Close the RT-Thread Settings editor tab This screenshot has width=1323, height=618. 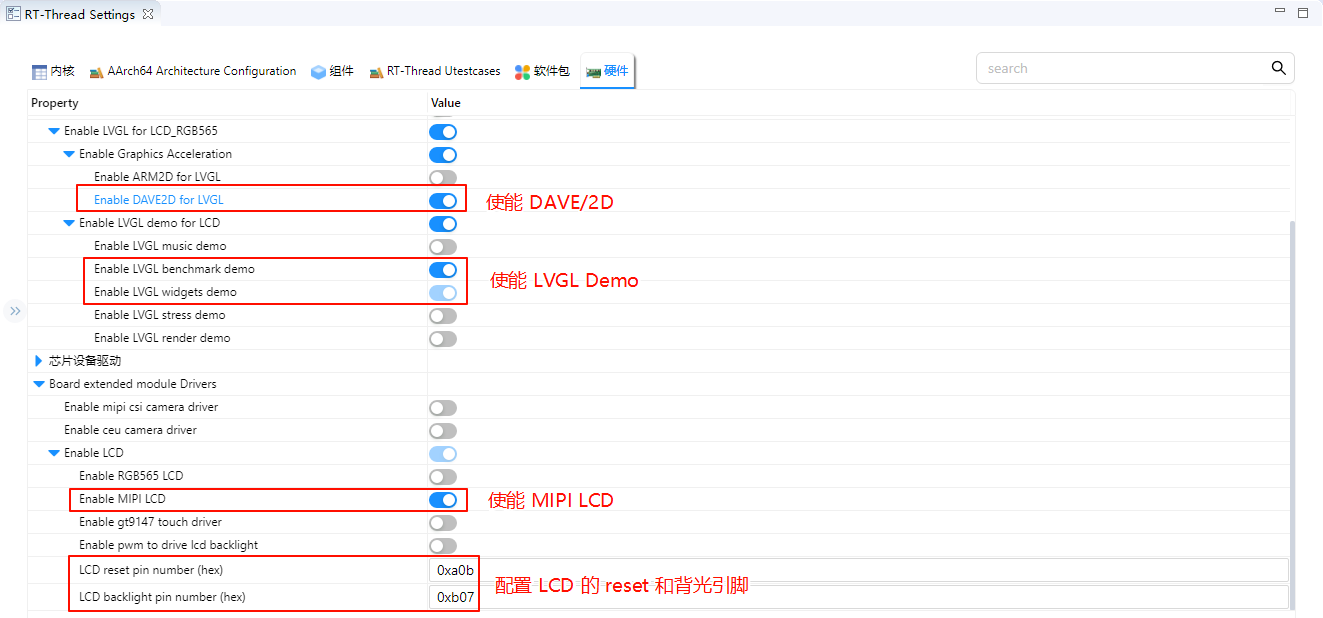147,15
